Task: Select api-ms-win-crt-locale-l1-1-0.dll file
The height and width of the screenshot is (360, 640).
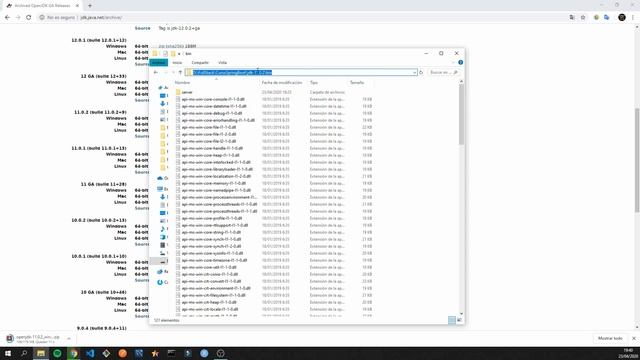Action: pyautogui.click(x=210, y=309)
